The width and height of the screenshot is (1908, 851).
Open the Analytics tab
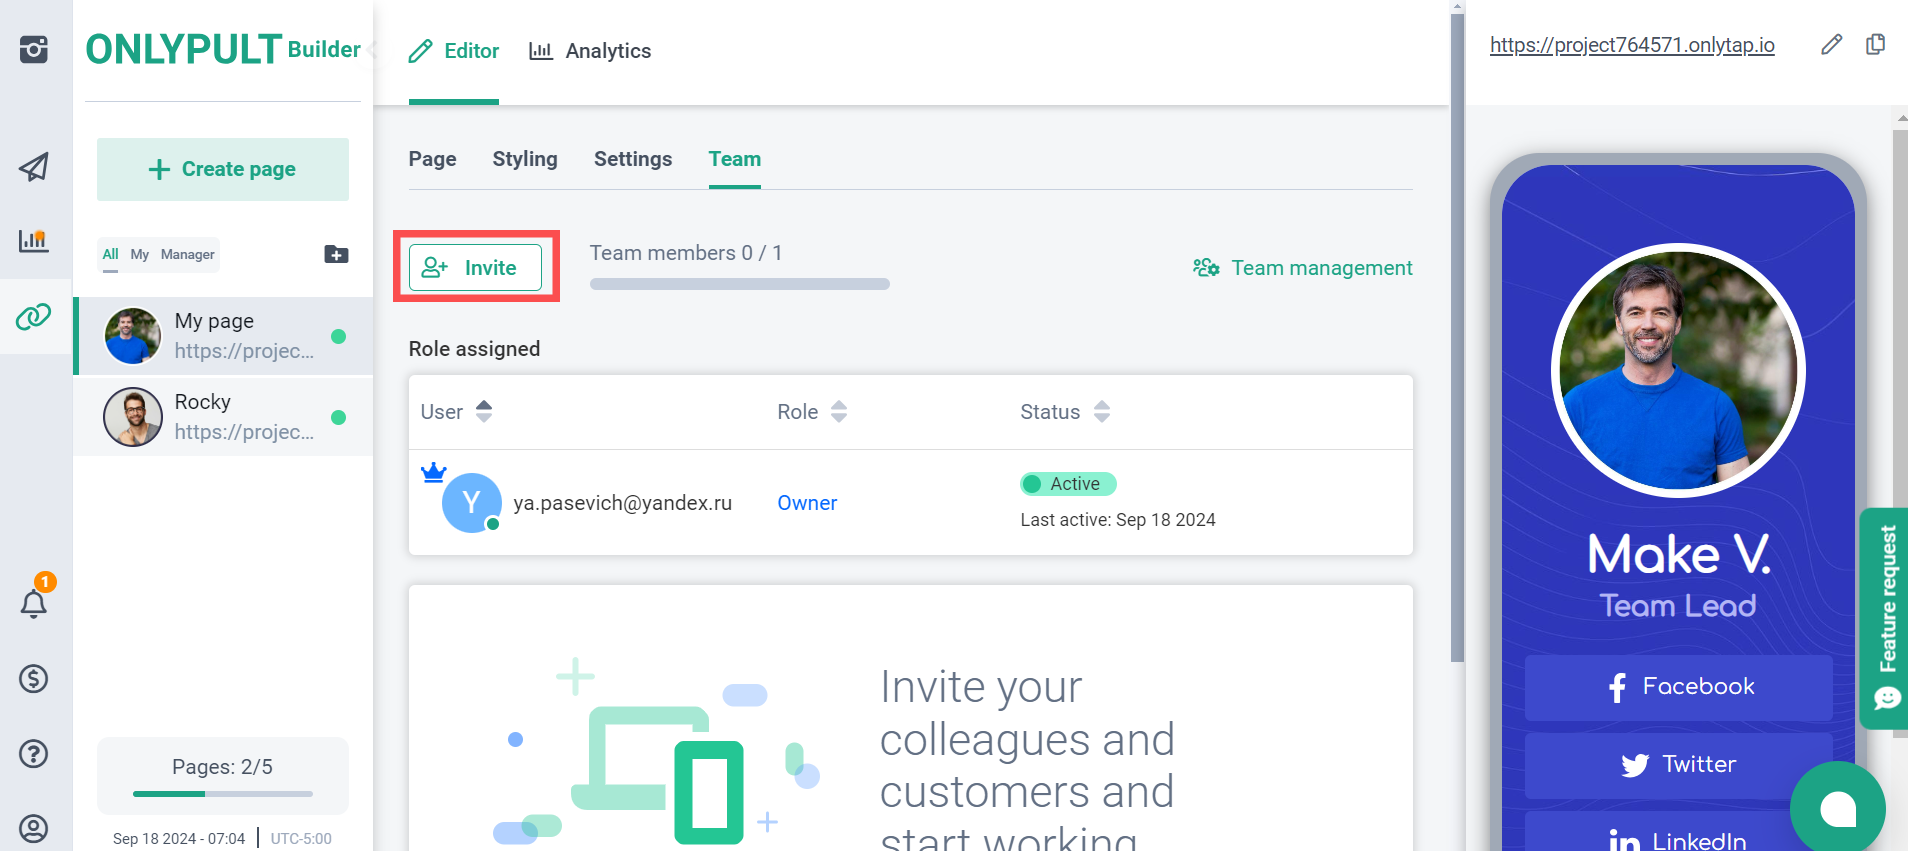click(x=590, y=51)
